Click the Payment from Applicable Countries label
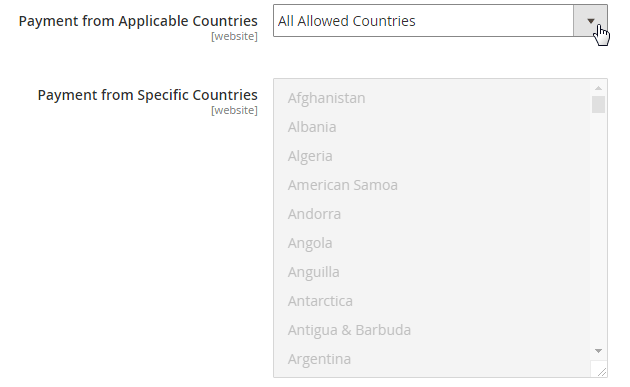This screenshot has height=387, width=630. [x=138, y=21]
